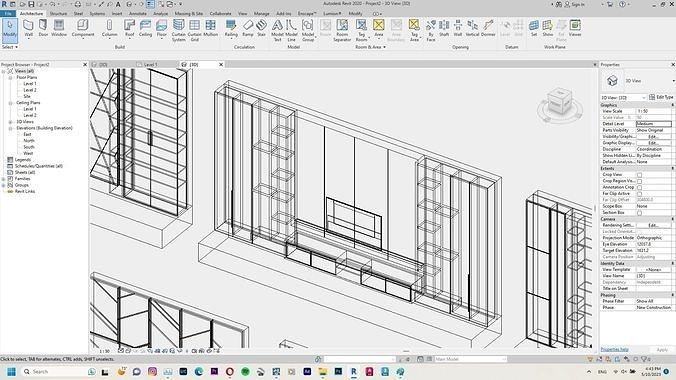Activate the Model Line tool

point(291,30)
